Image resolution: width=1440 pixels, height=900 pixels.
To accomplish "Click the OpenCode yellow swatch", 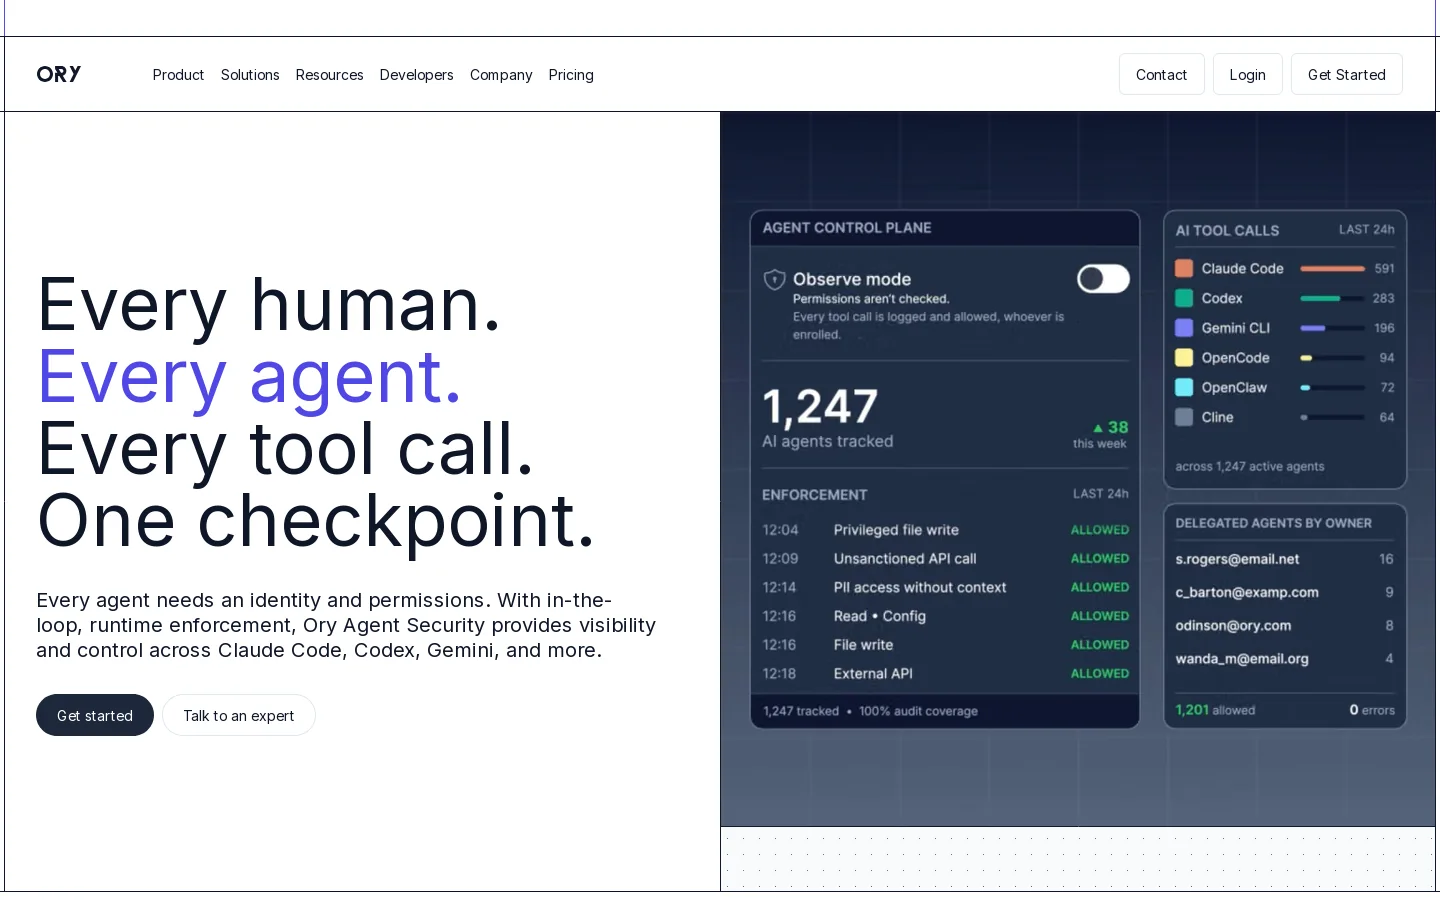I will pyautogui.click(x=1184, y=357).
